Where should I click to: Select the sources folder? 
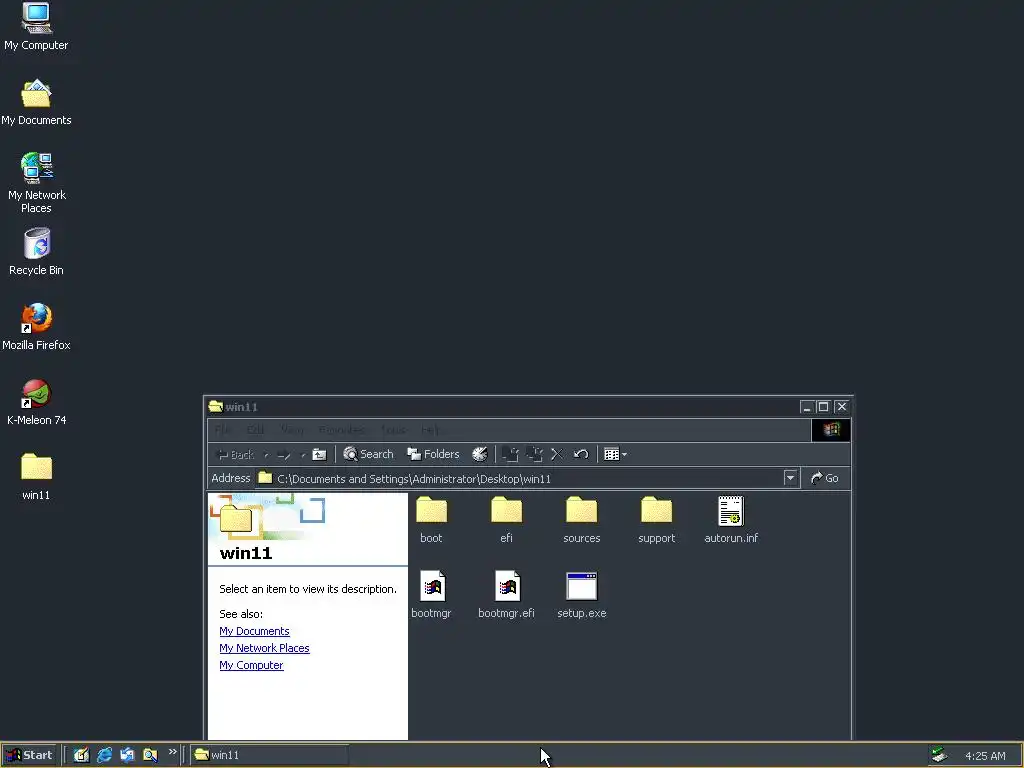(x=581, y=519)
